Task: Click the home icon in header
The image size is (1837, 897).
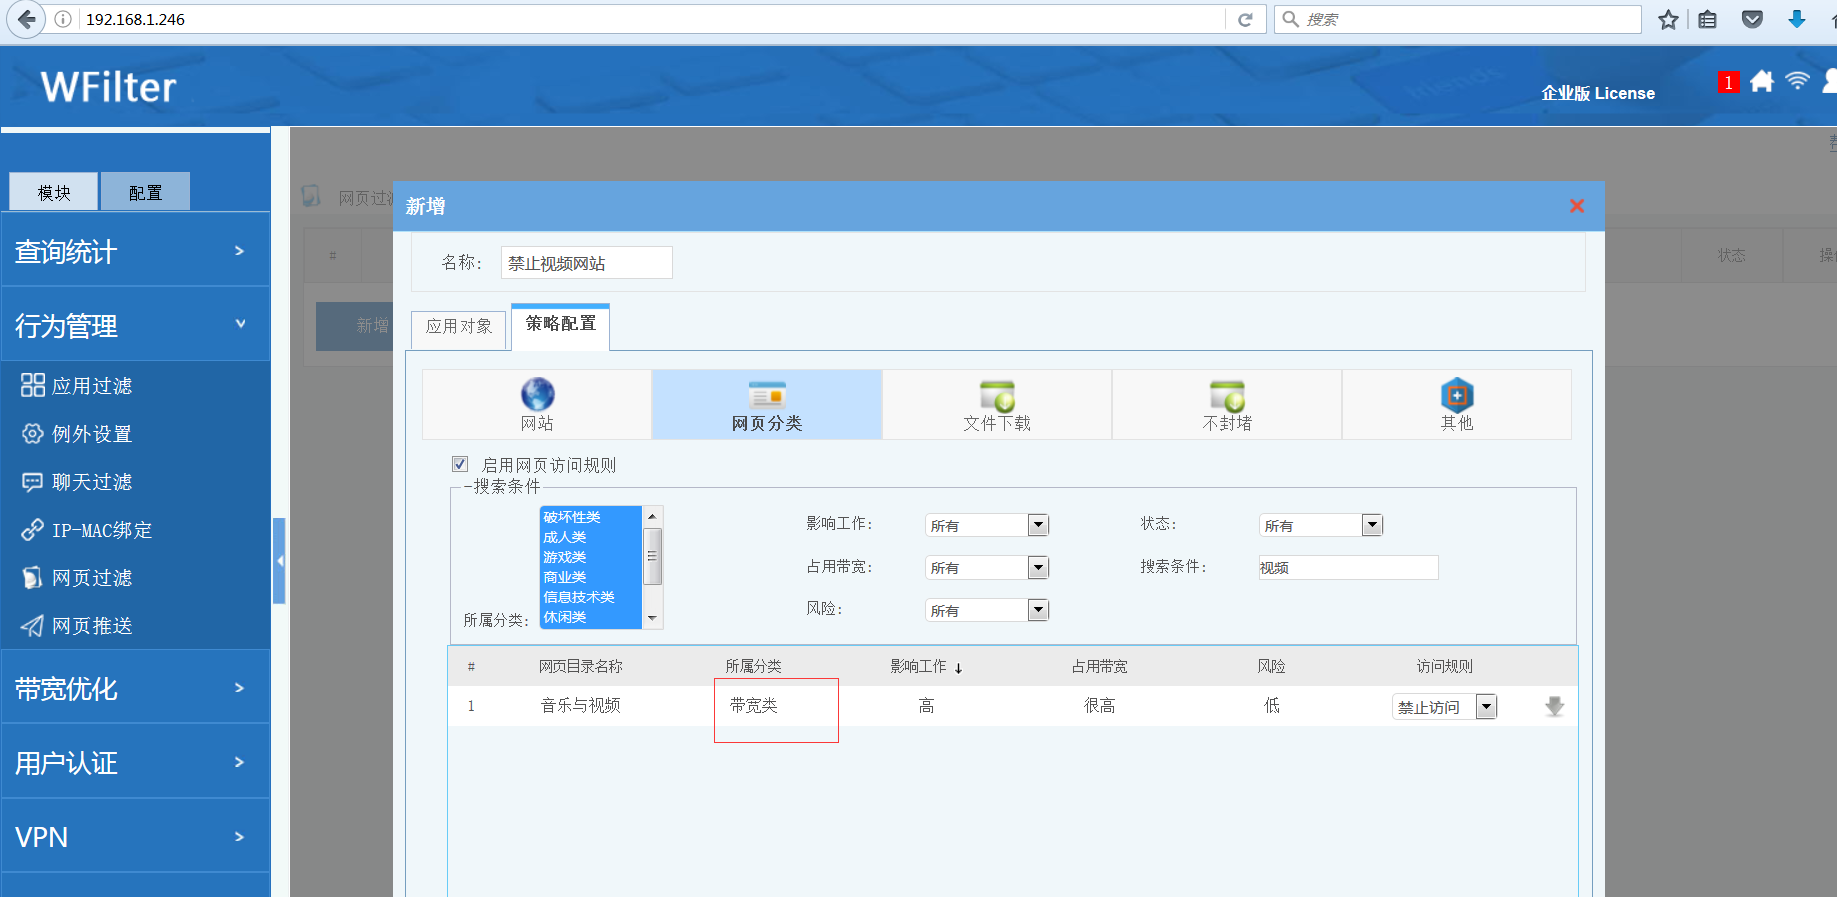Action: (1762, 82)
